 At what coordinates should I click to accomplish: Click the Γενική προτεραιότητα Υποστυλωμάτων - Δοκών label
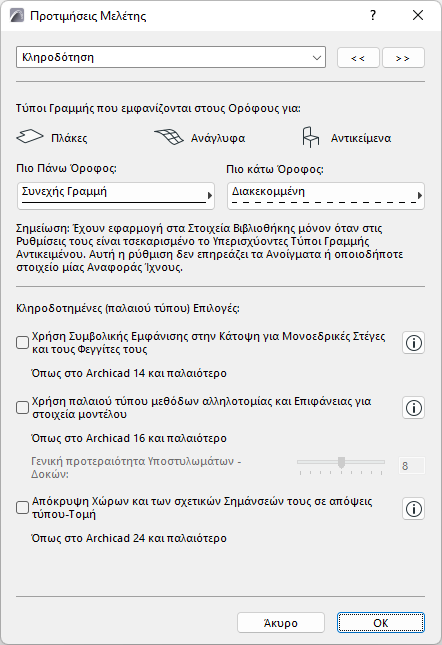point(136,468)
